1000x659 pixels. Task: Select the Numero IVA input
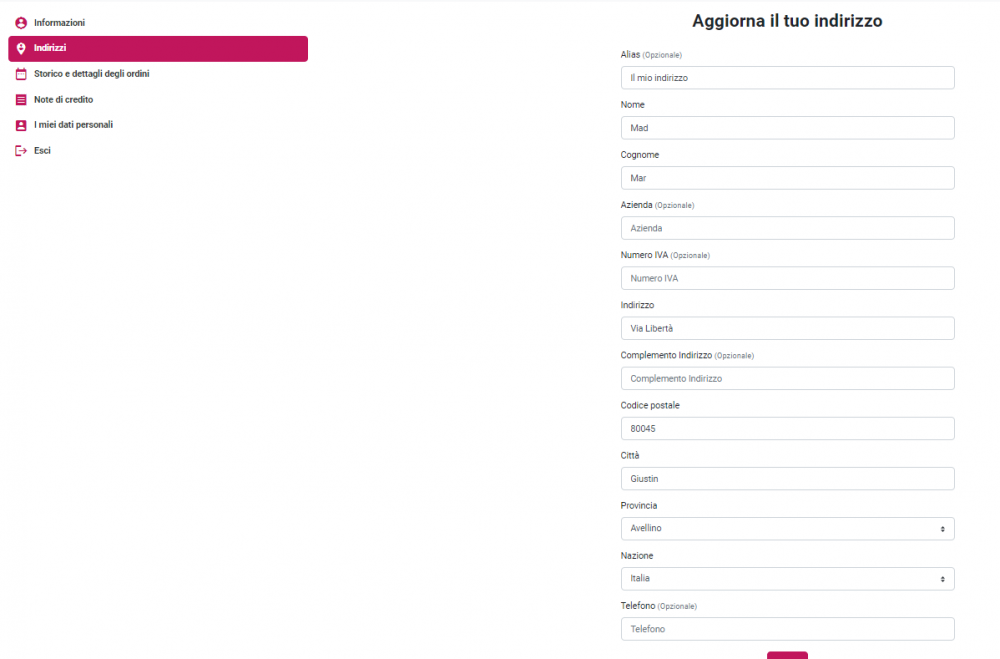(x=787, y=278)
